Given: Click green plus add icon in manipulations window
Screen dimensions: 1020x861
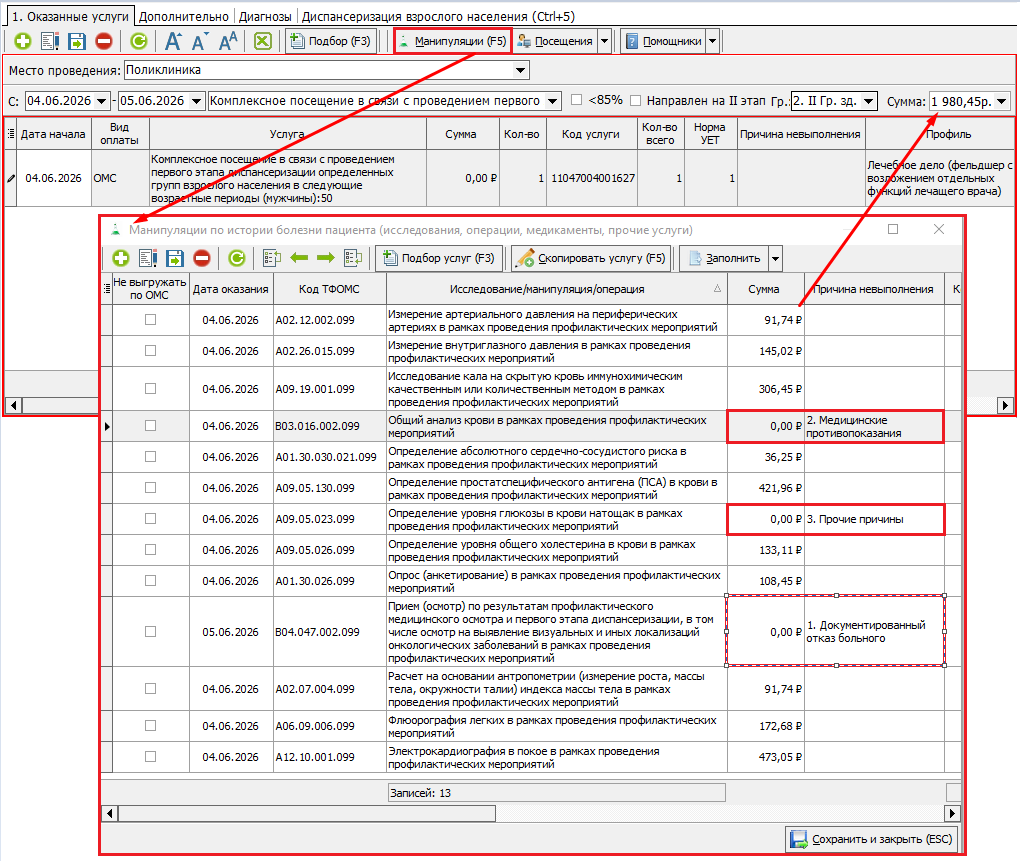Looking at the screenshot, I should click(121, 258).
